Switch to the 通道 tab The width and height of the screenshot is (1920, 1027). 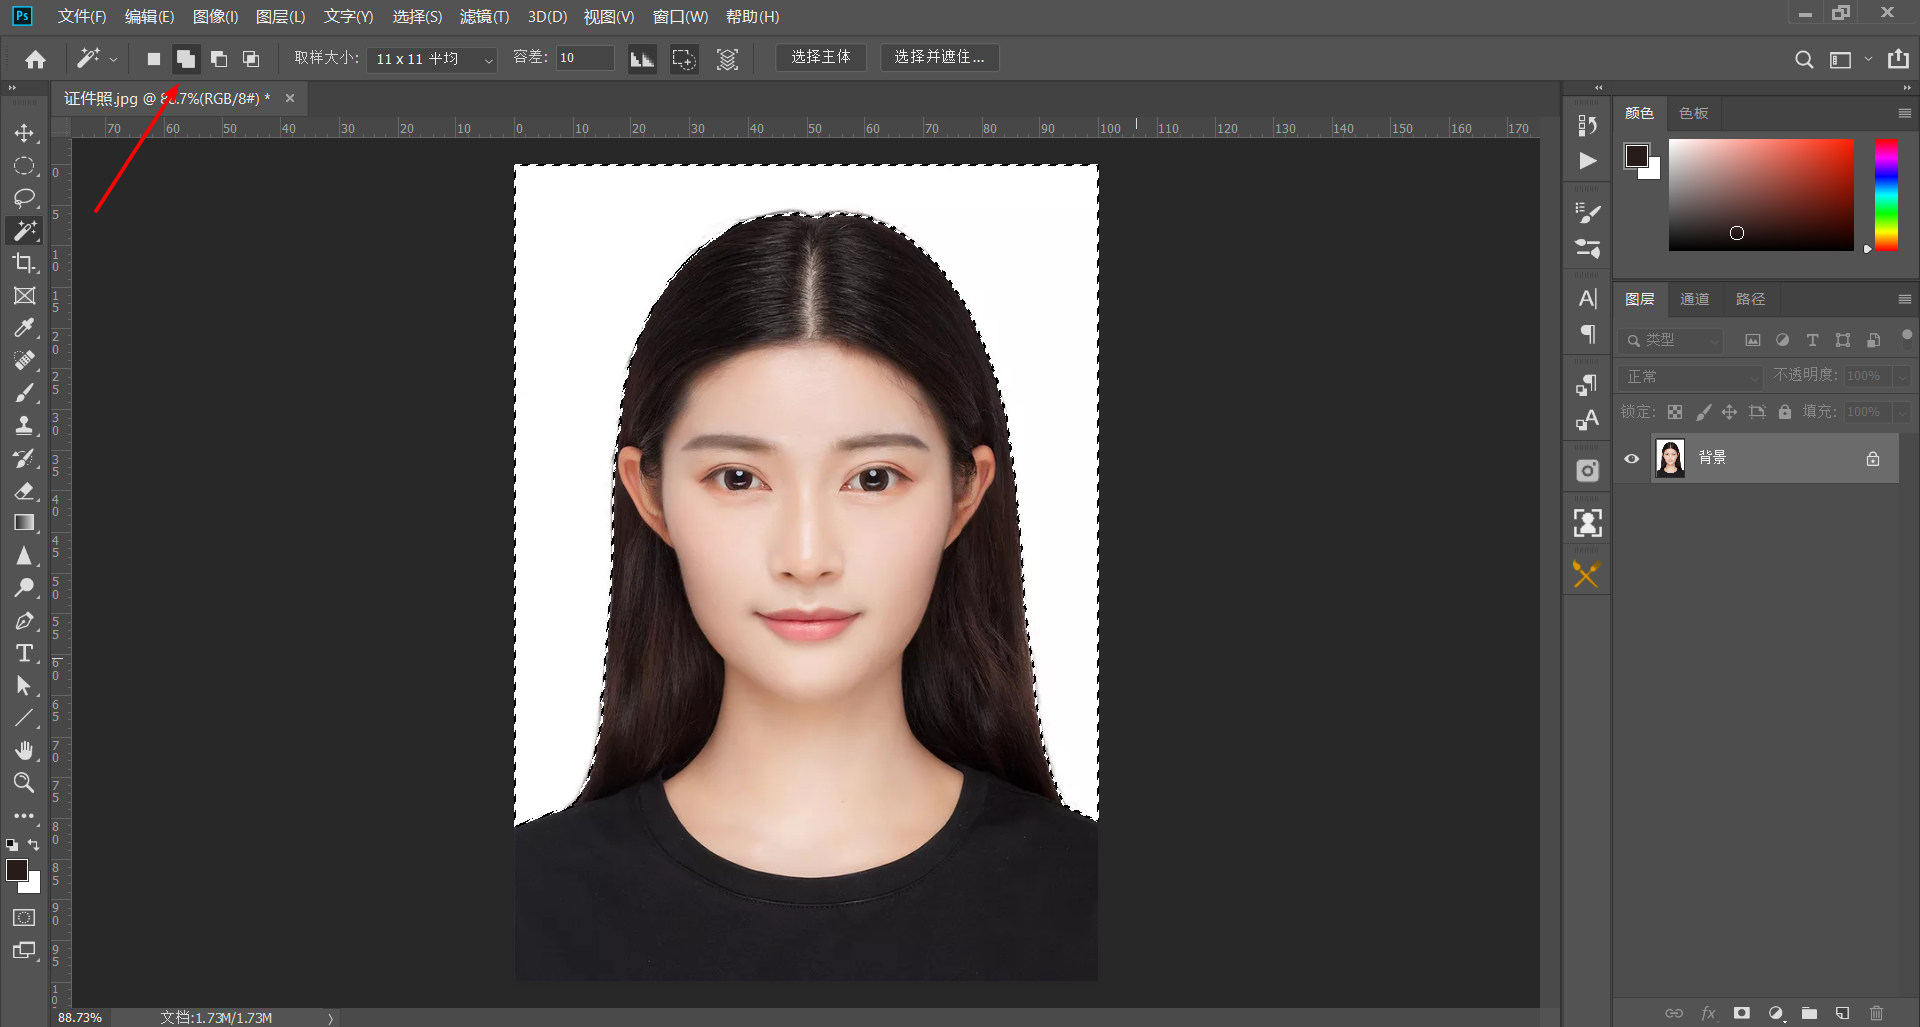point(1694,299)
